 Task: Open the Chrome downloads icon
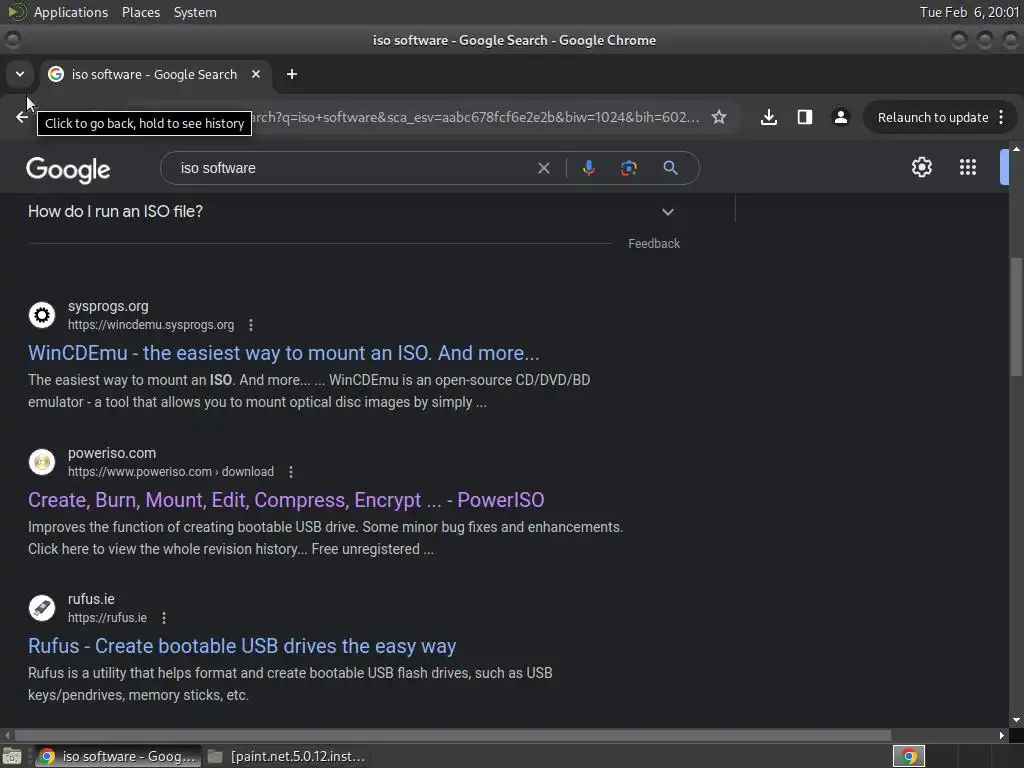point(769,117)
